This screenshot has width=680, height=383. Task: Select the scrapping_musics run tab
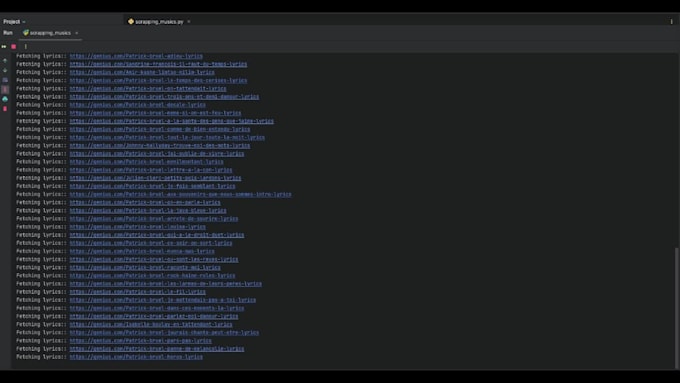(x=50, y=33)
